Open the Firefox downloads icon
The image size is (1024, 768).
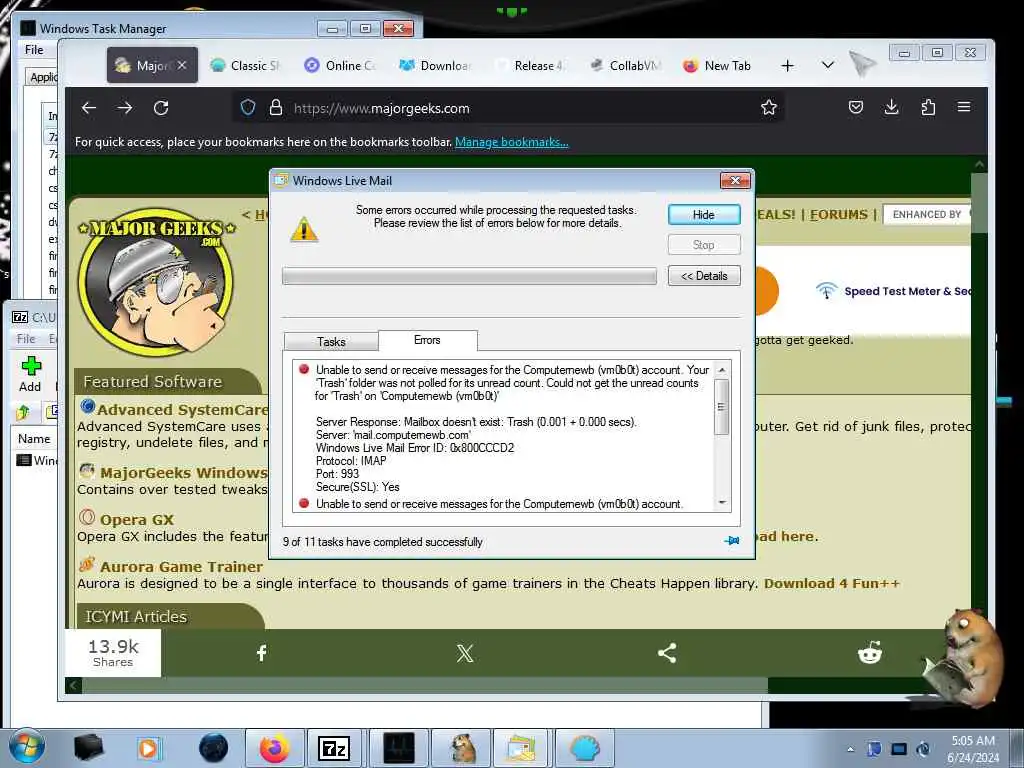click(891, 107)
